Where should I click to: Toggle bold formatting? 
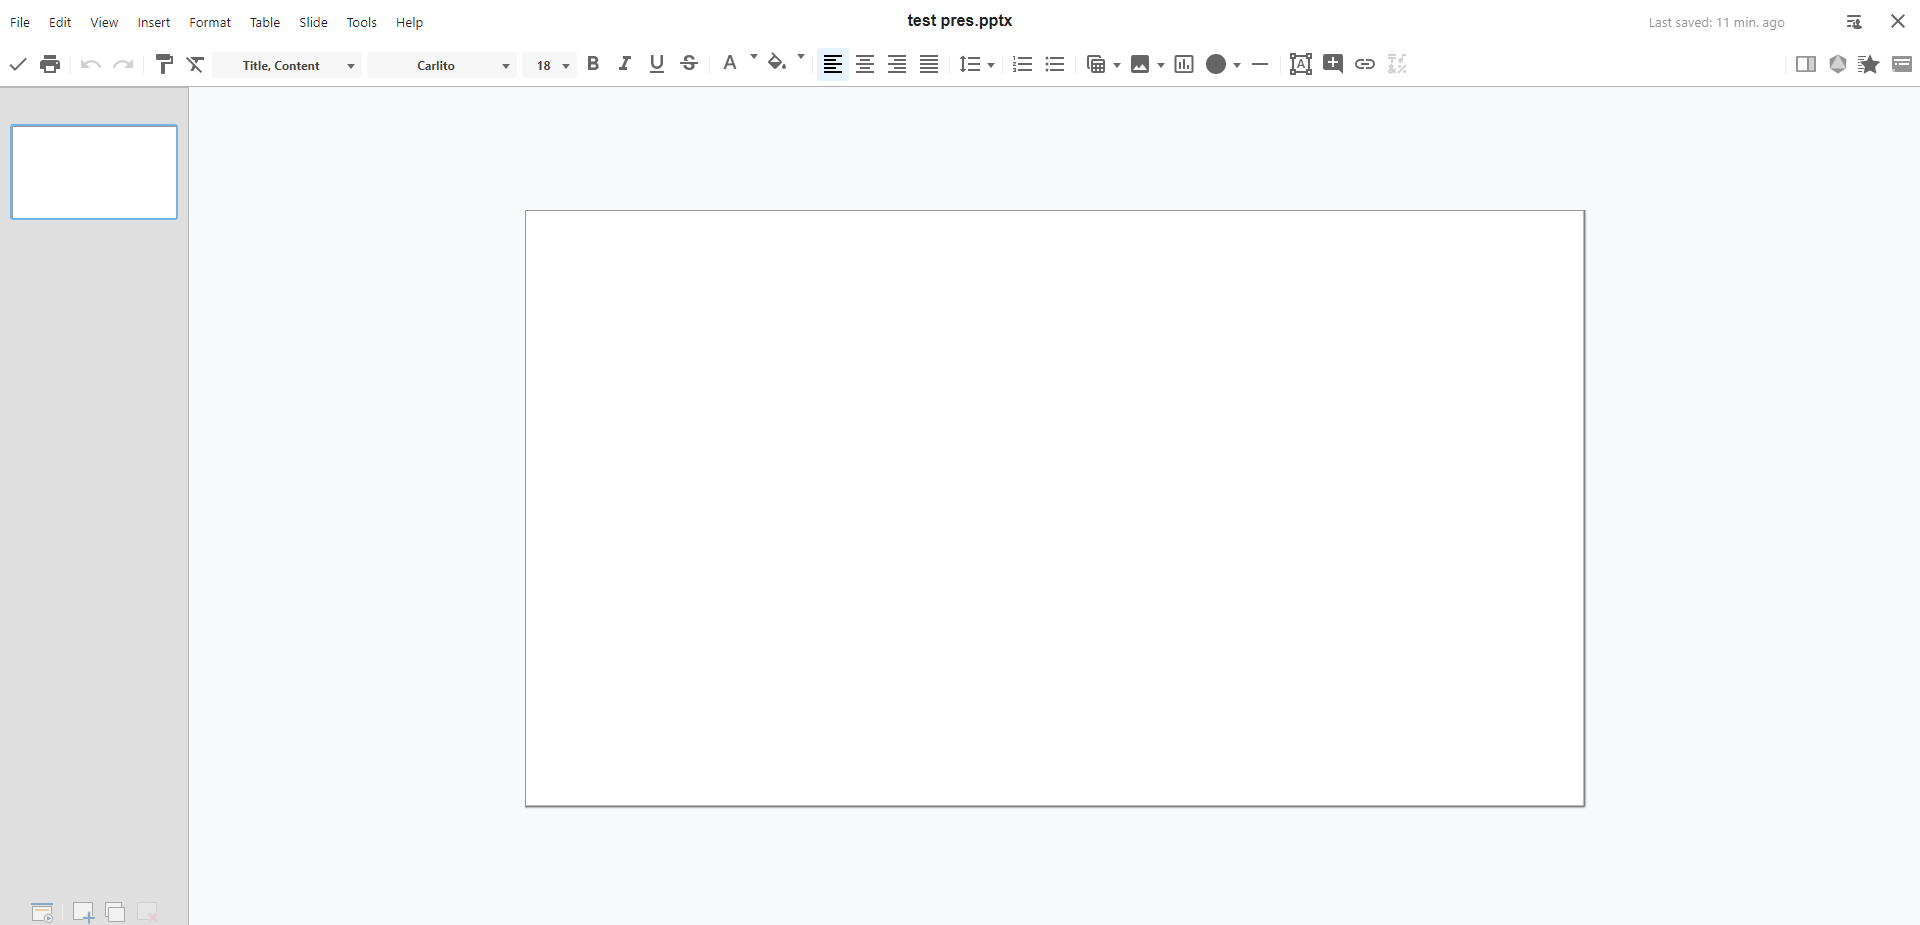coord(592,64)
